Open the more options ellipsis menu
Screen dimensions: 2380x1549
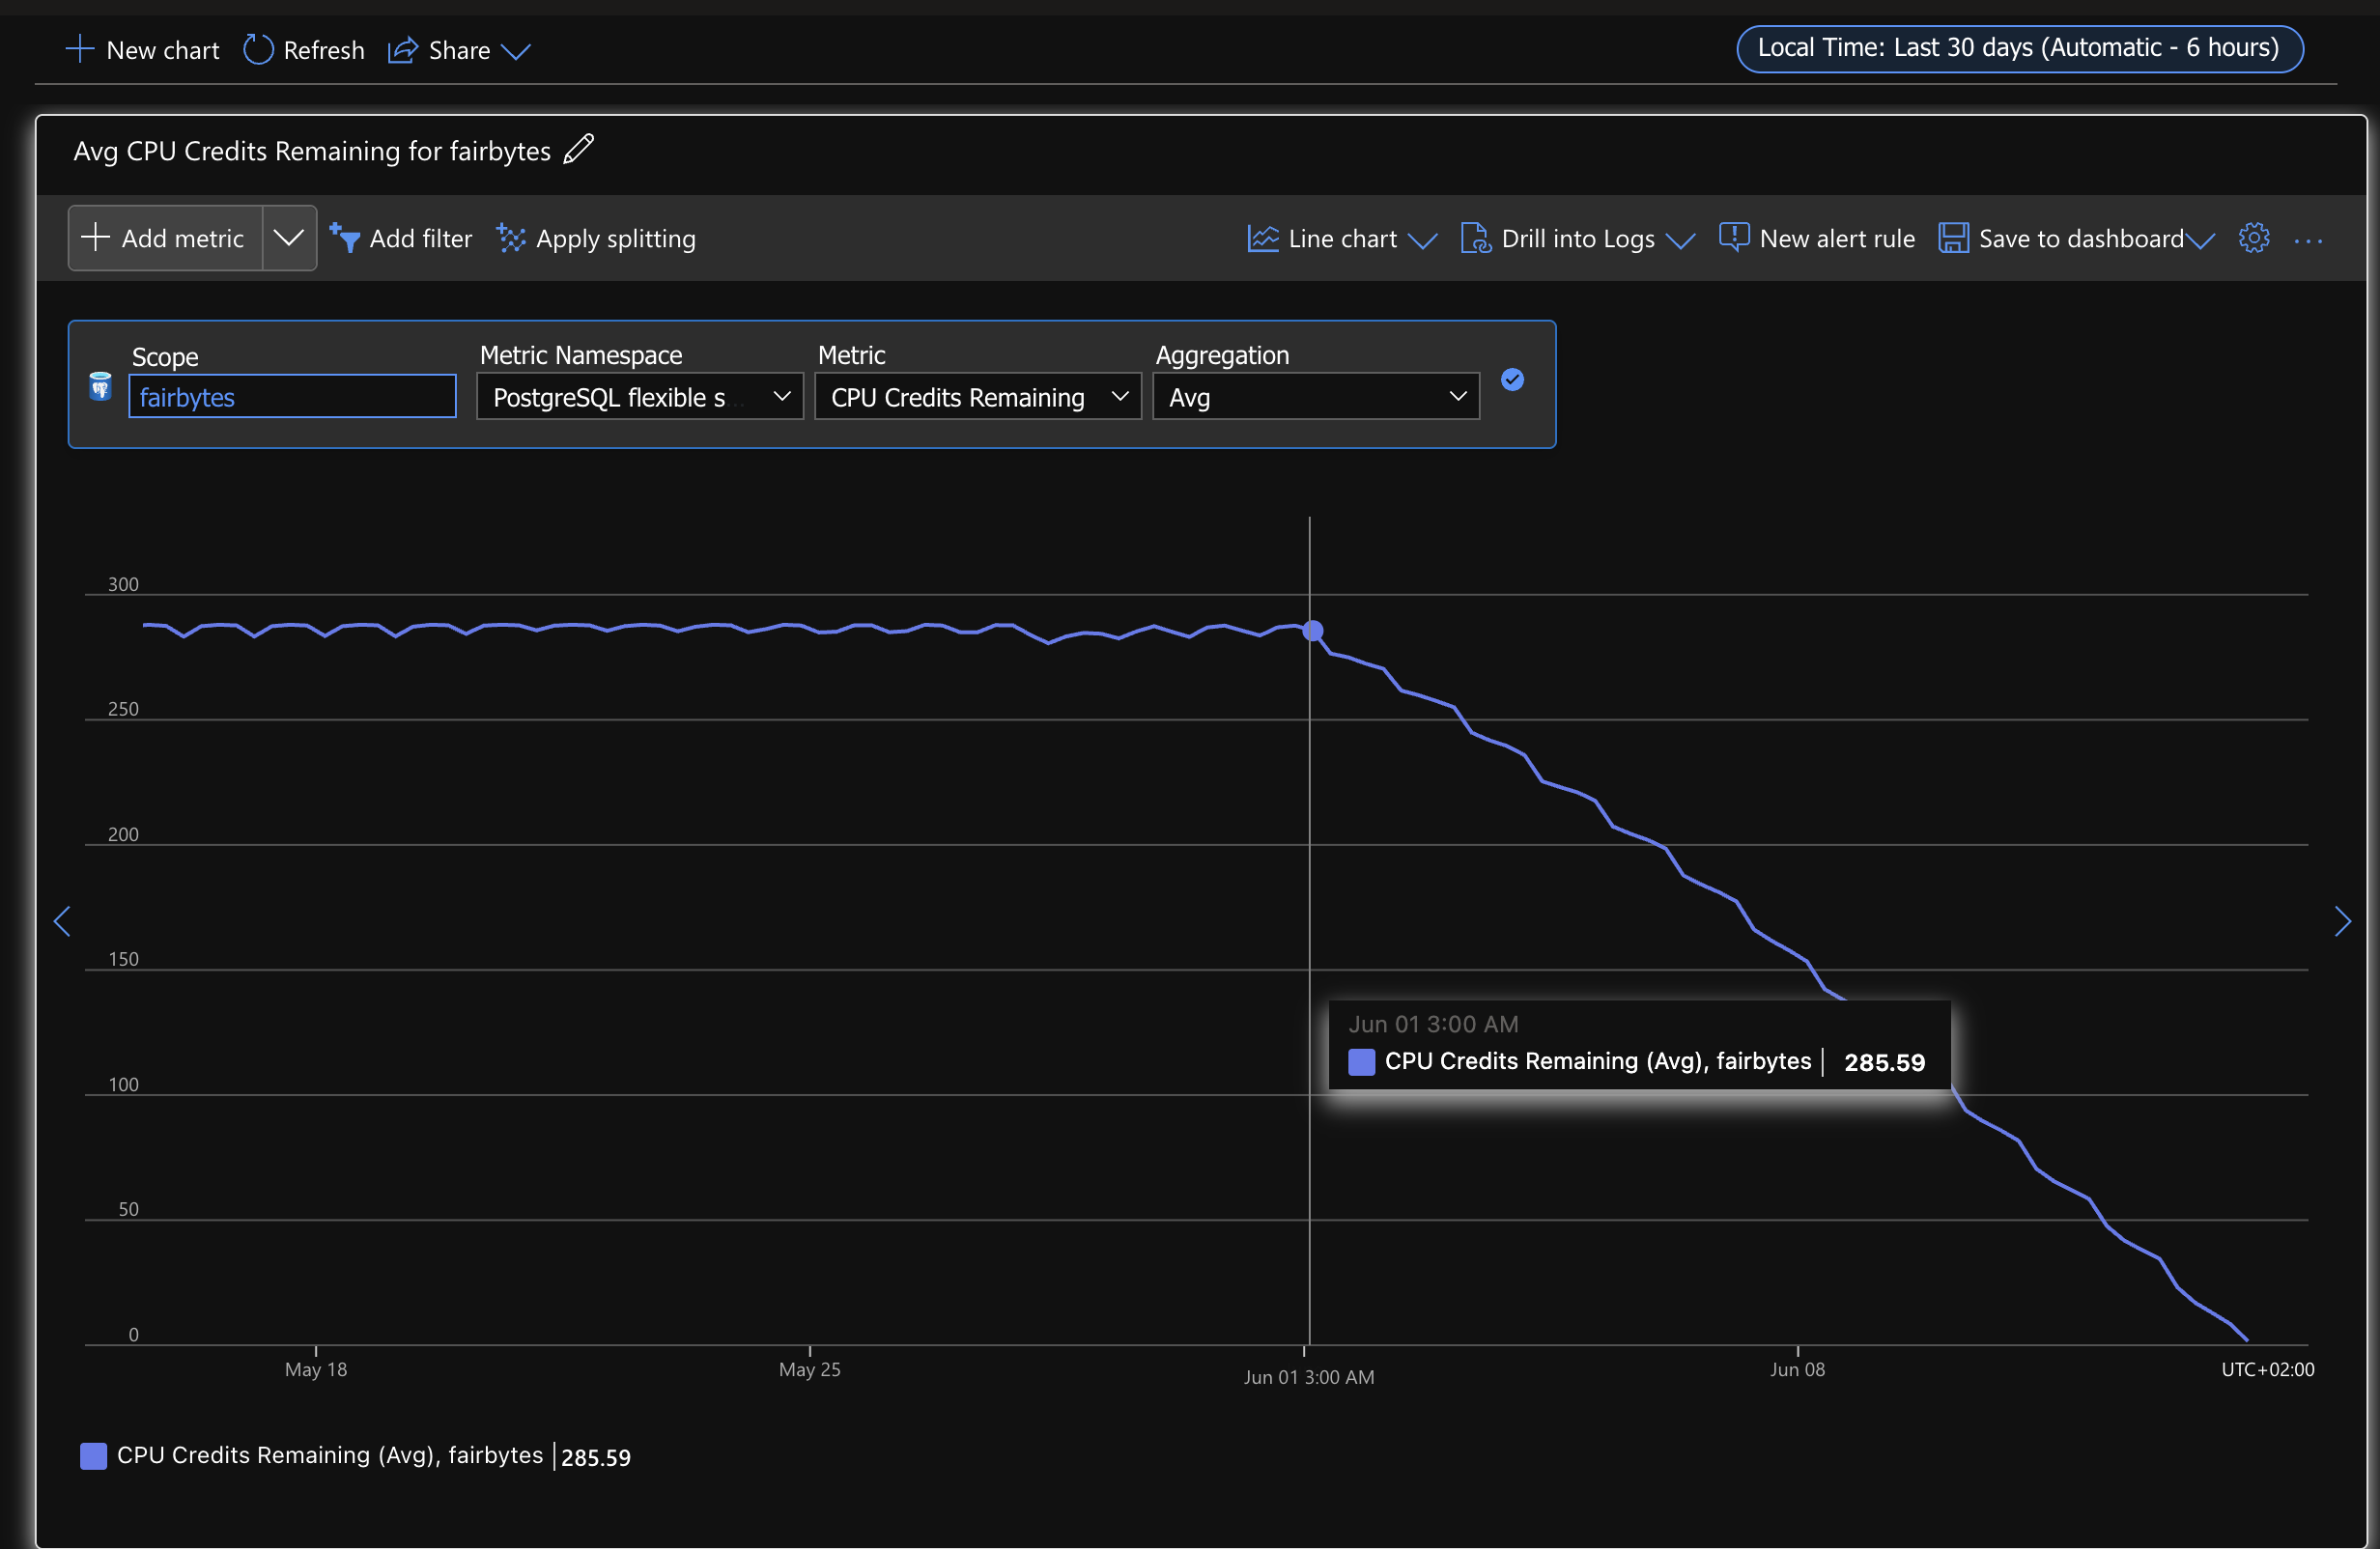2308,240
